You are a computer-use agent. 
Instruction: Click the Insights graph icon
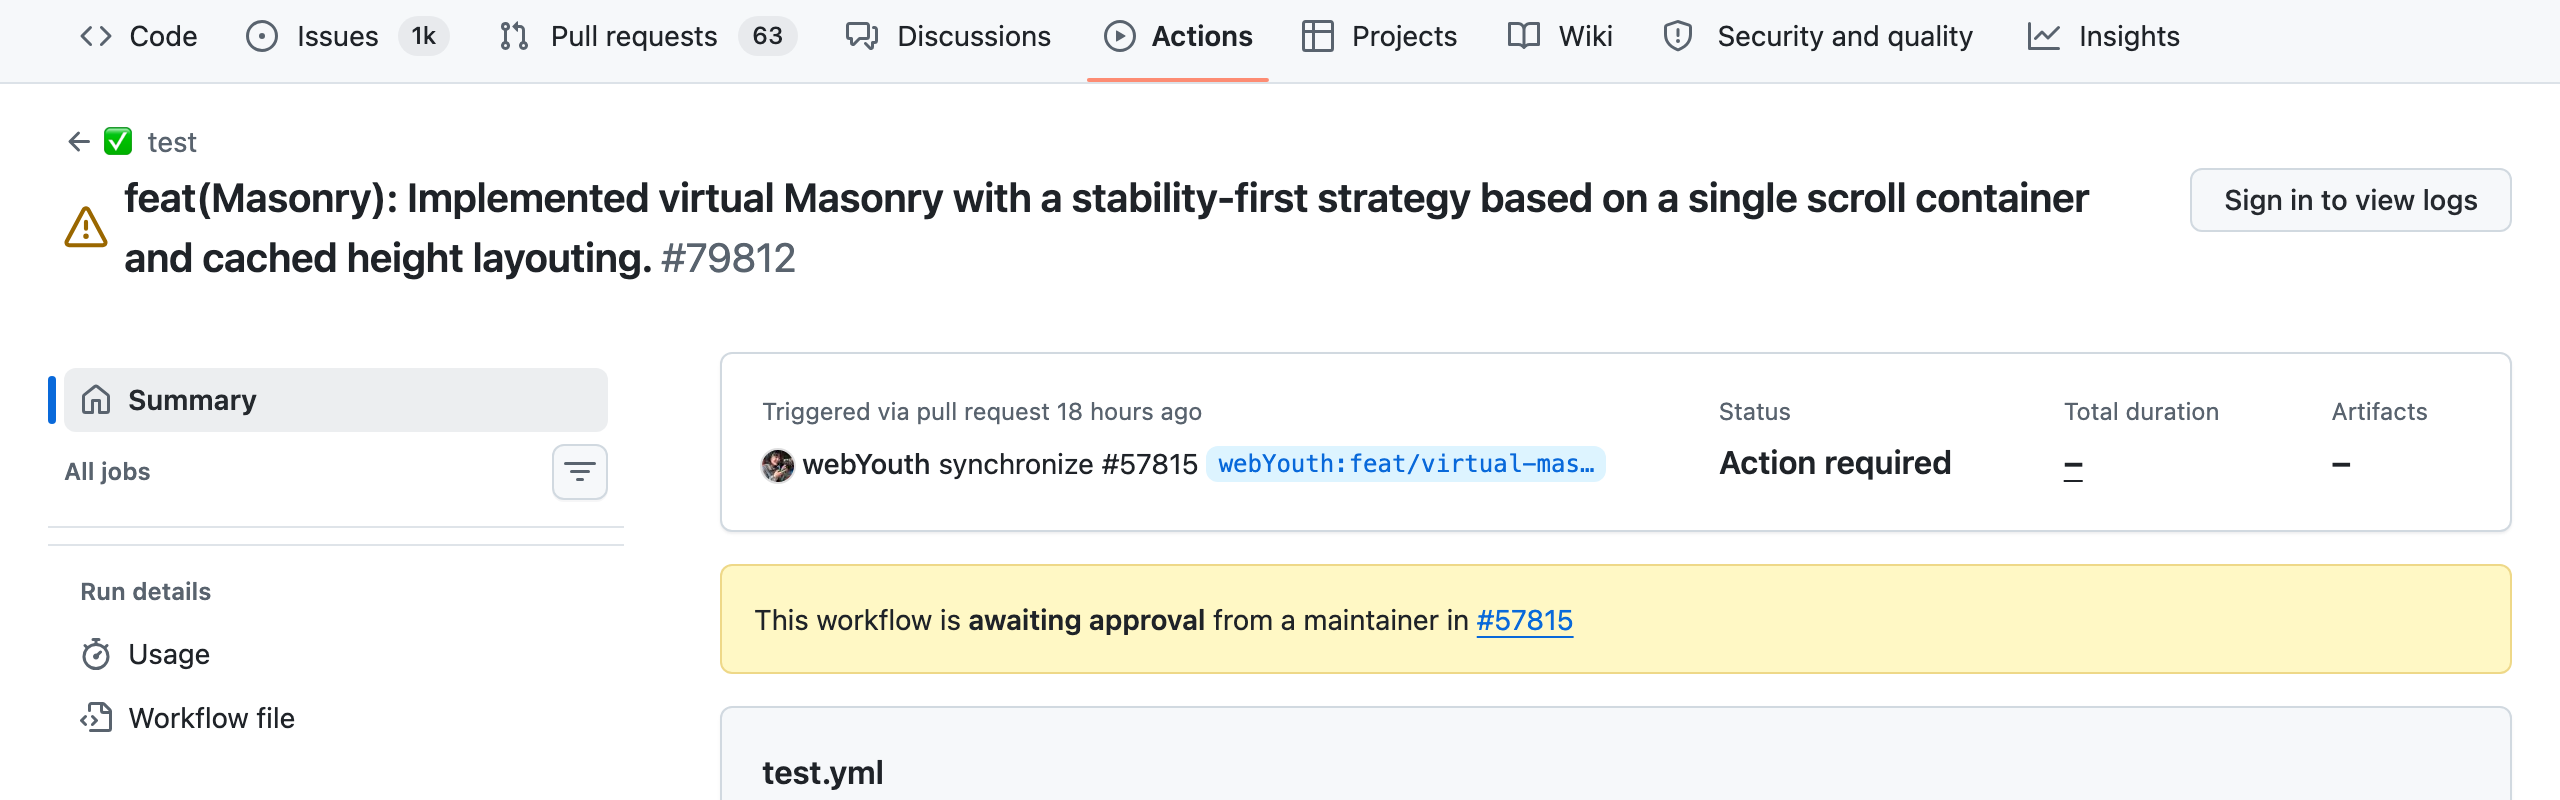coord(2044,37)
